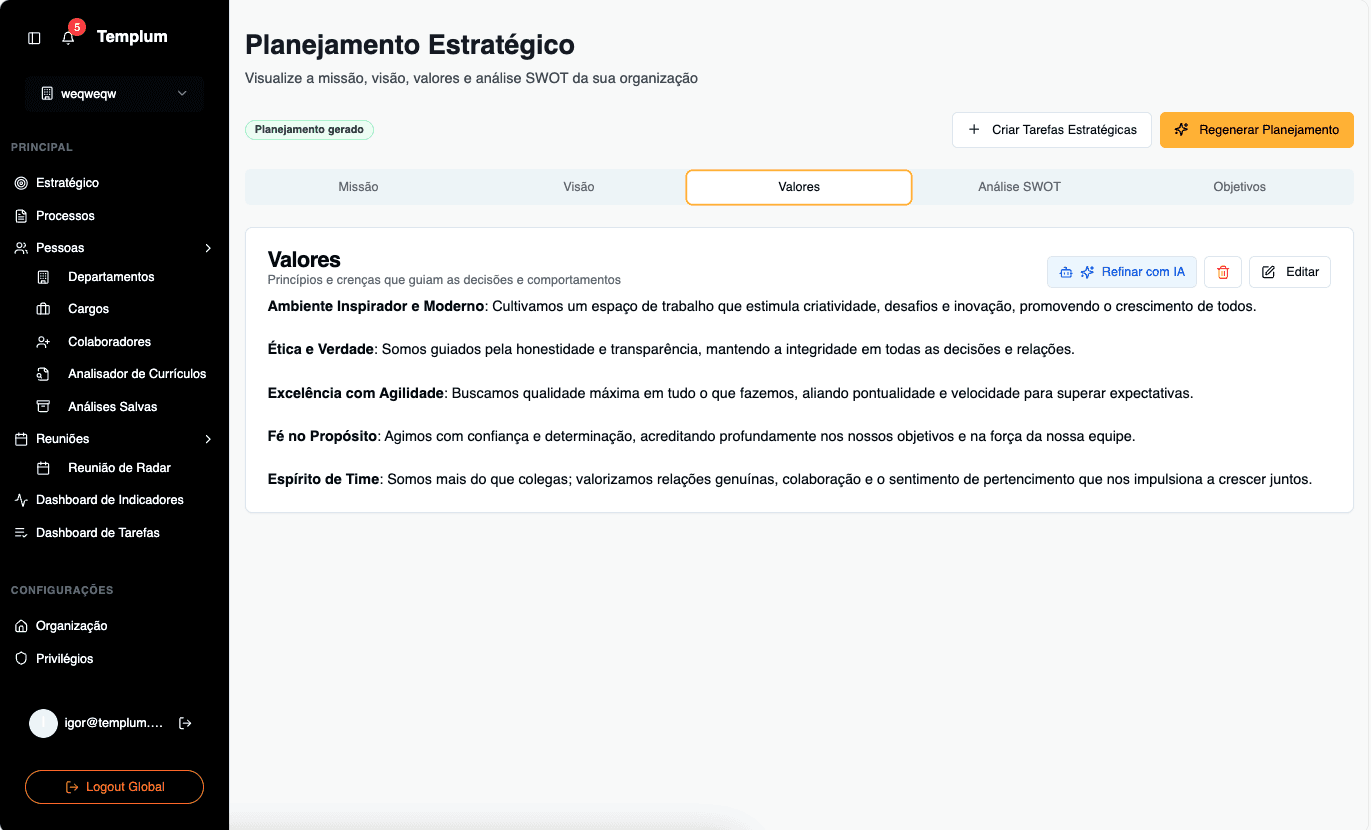Image resolution: width=1371 pixels, height=830 pixels.
Task: Click Regenerar Planejamento button
Action: point(1257,130)
